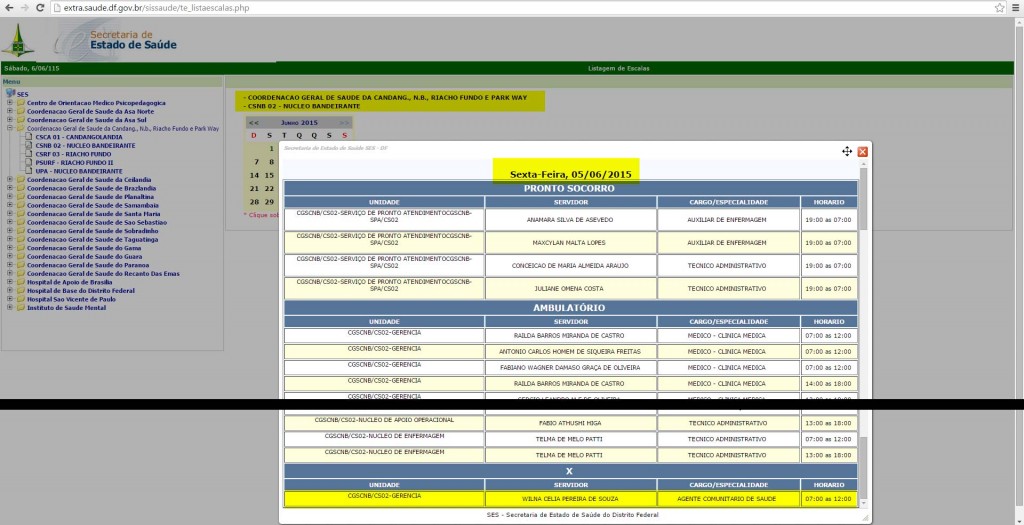Expand the Instituto de Saude Mental node

tap(10, 307)
